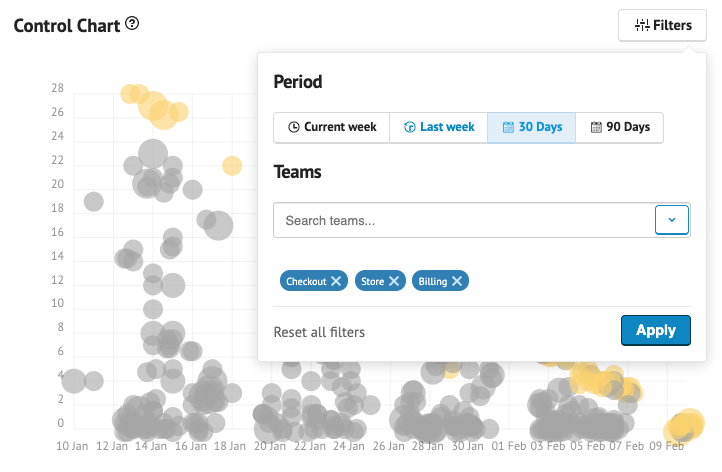Remove the Store team tag
The image size is (722, 472).
pos(395,282)
